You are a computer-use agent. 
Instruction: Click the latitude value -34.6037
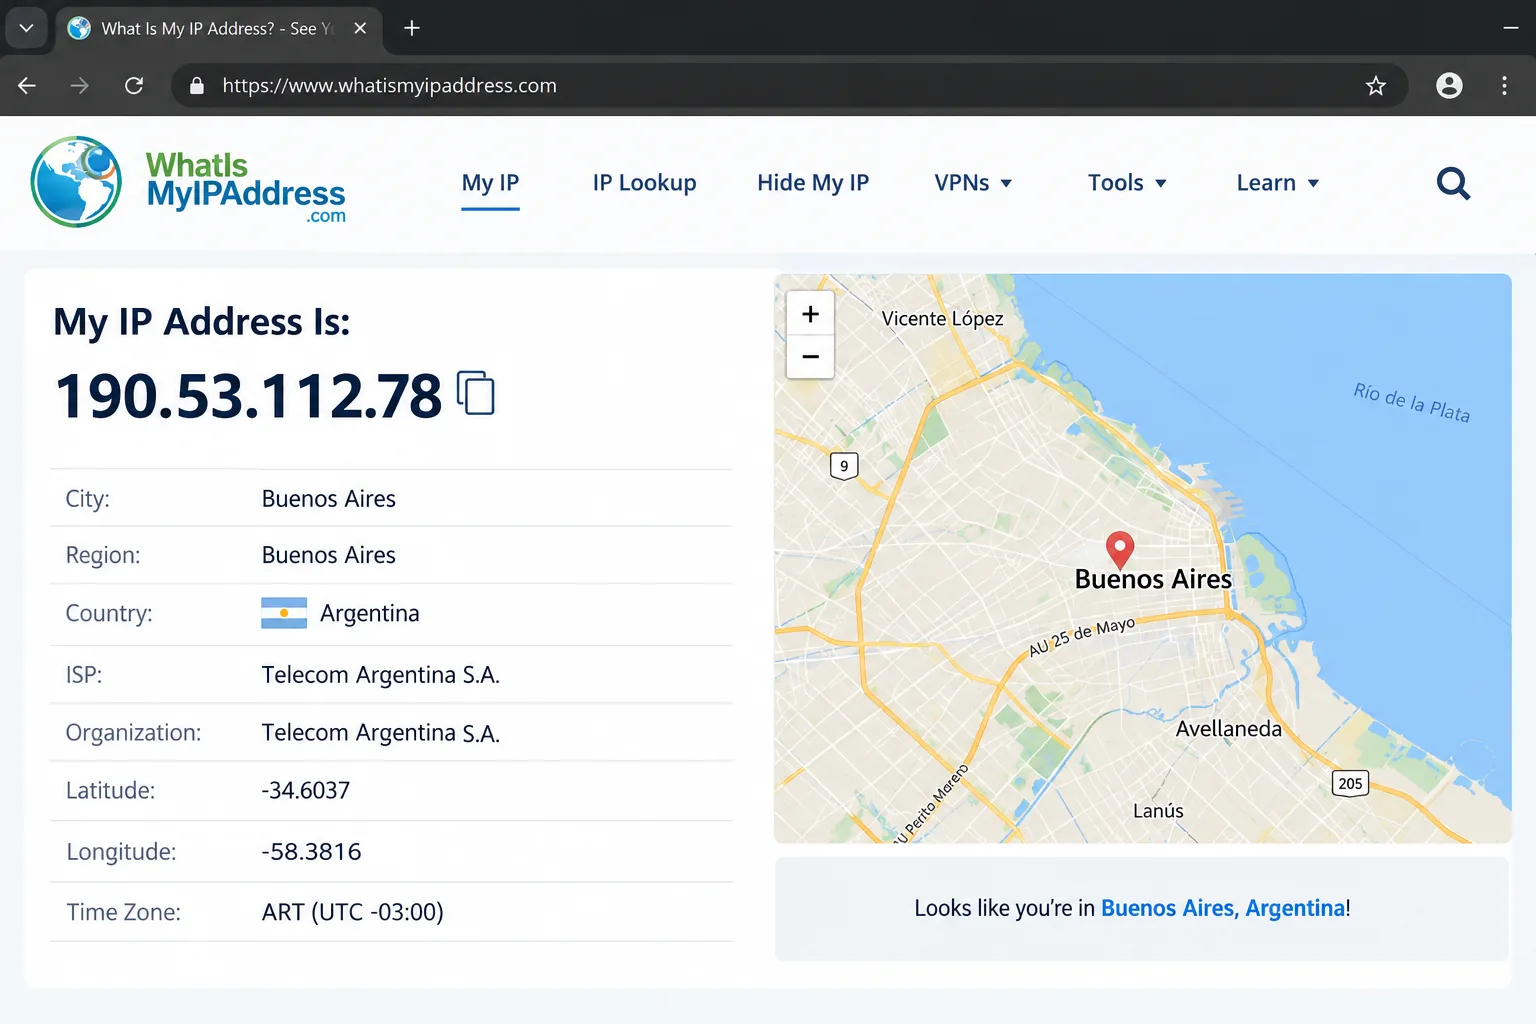[x=306, y=790]
